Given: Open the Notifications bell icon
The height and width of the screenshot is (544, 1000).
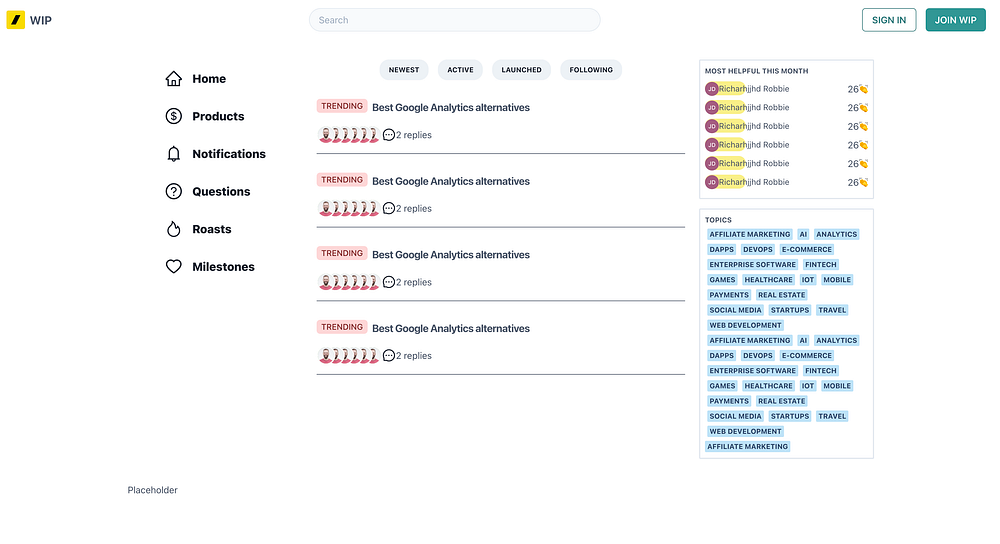Looking at the screenshot, I should tap(173, 154).
